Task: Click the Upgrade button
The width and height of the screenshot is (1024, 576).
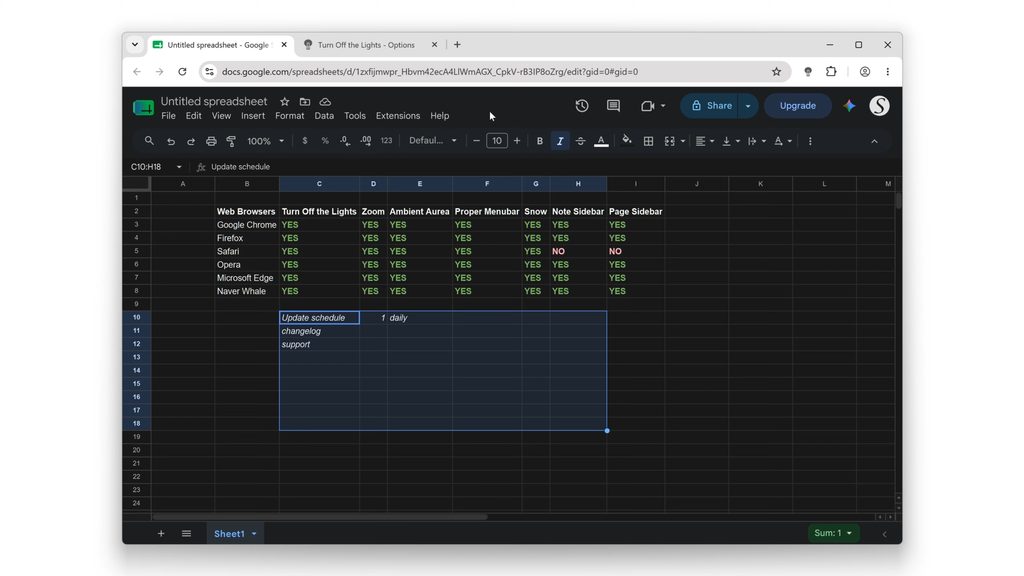Action: point(797,106)
